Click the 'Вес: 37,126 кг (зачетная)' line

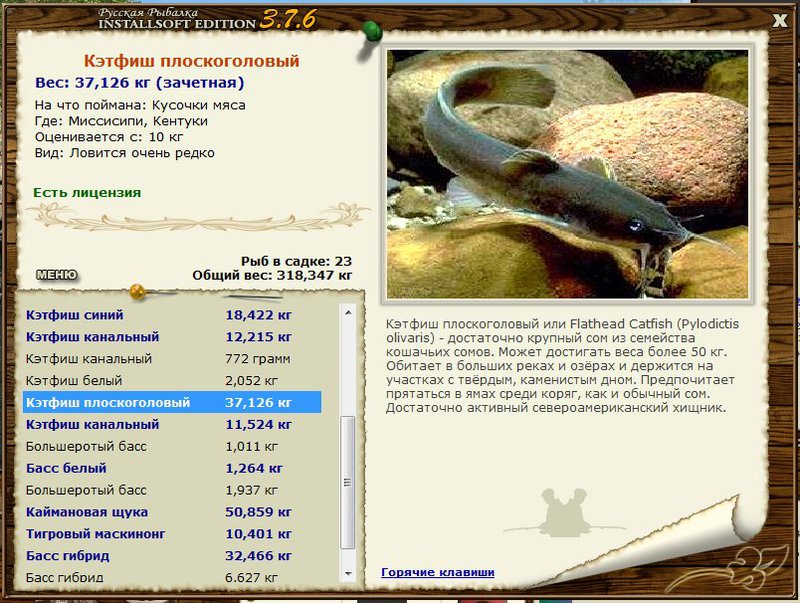(x=139, y=83)
